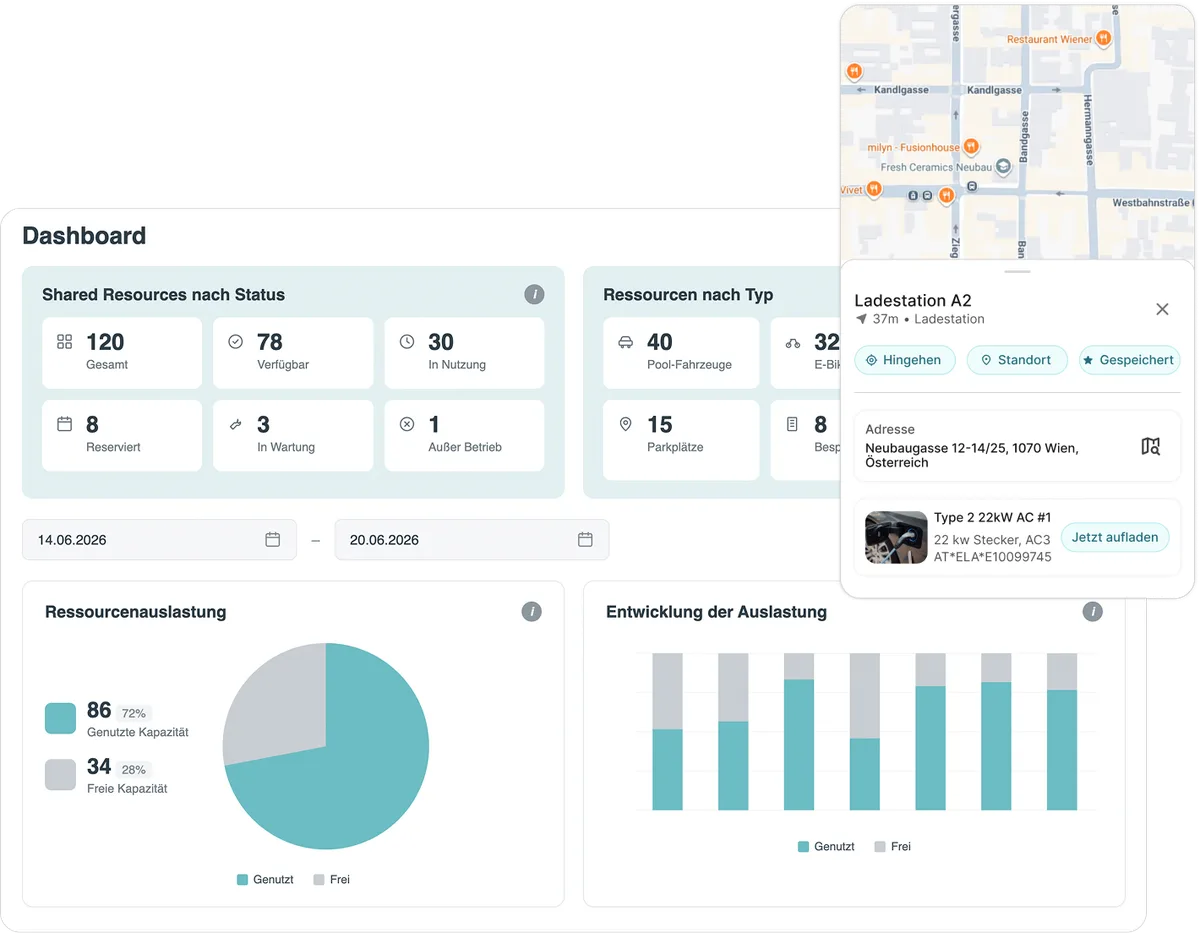Click the 34 free capacity value
This screenshot has height=933, width=1200.
(x=99, y=766)
